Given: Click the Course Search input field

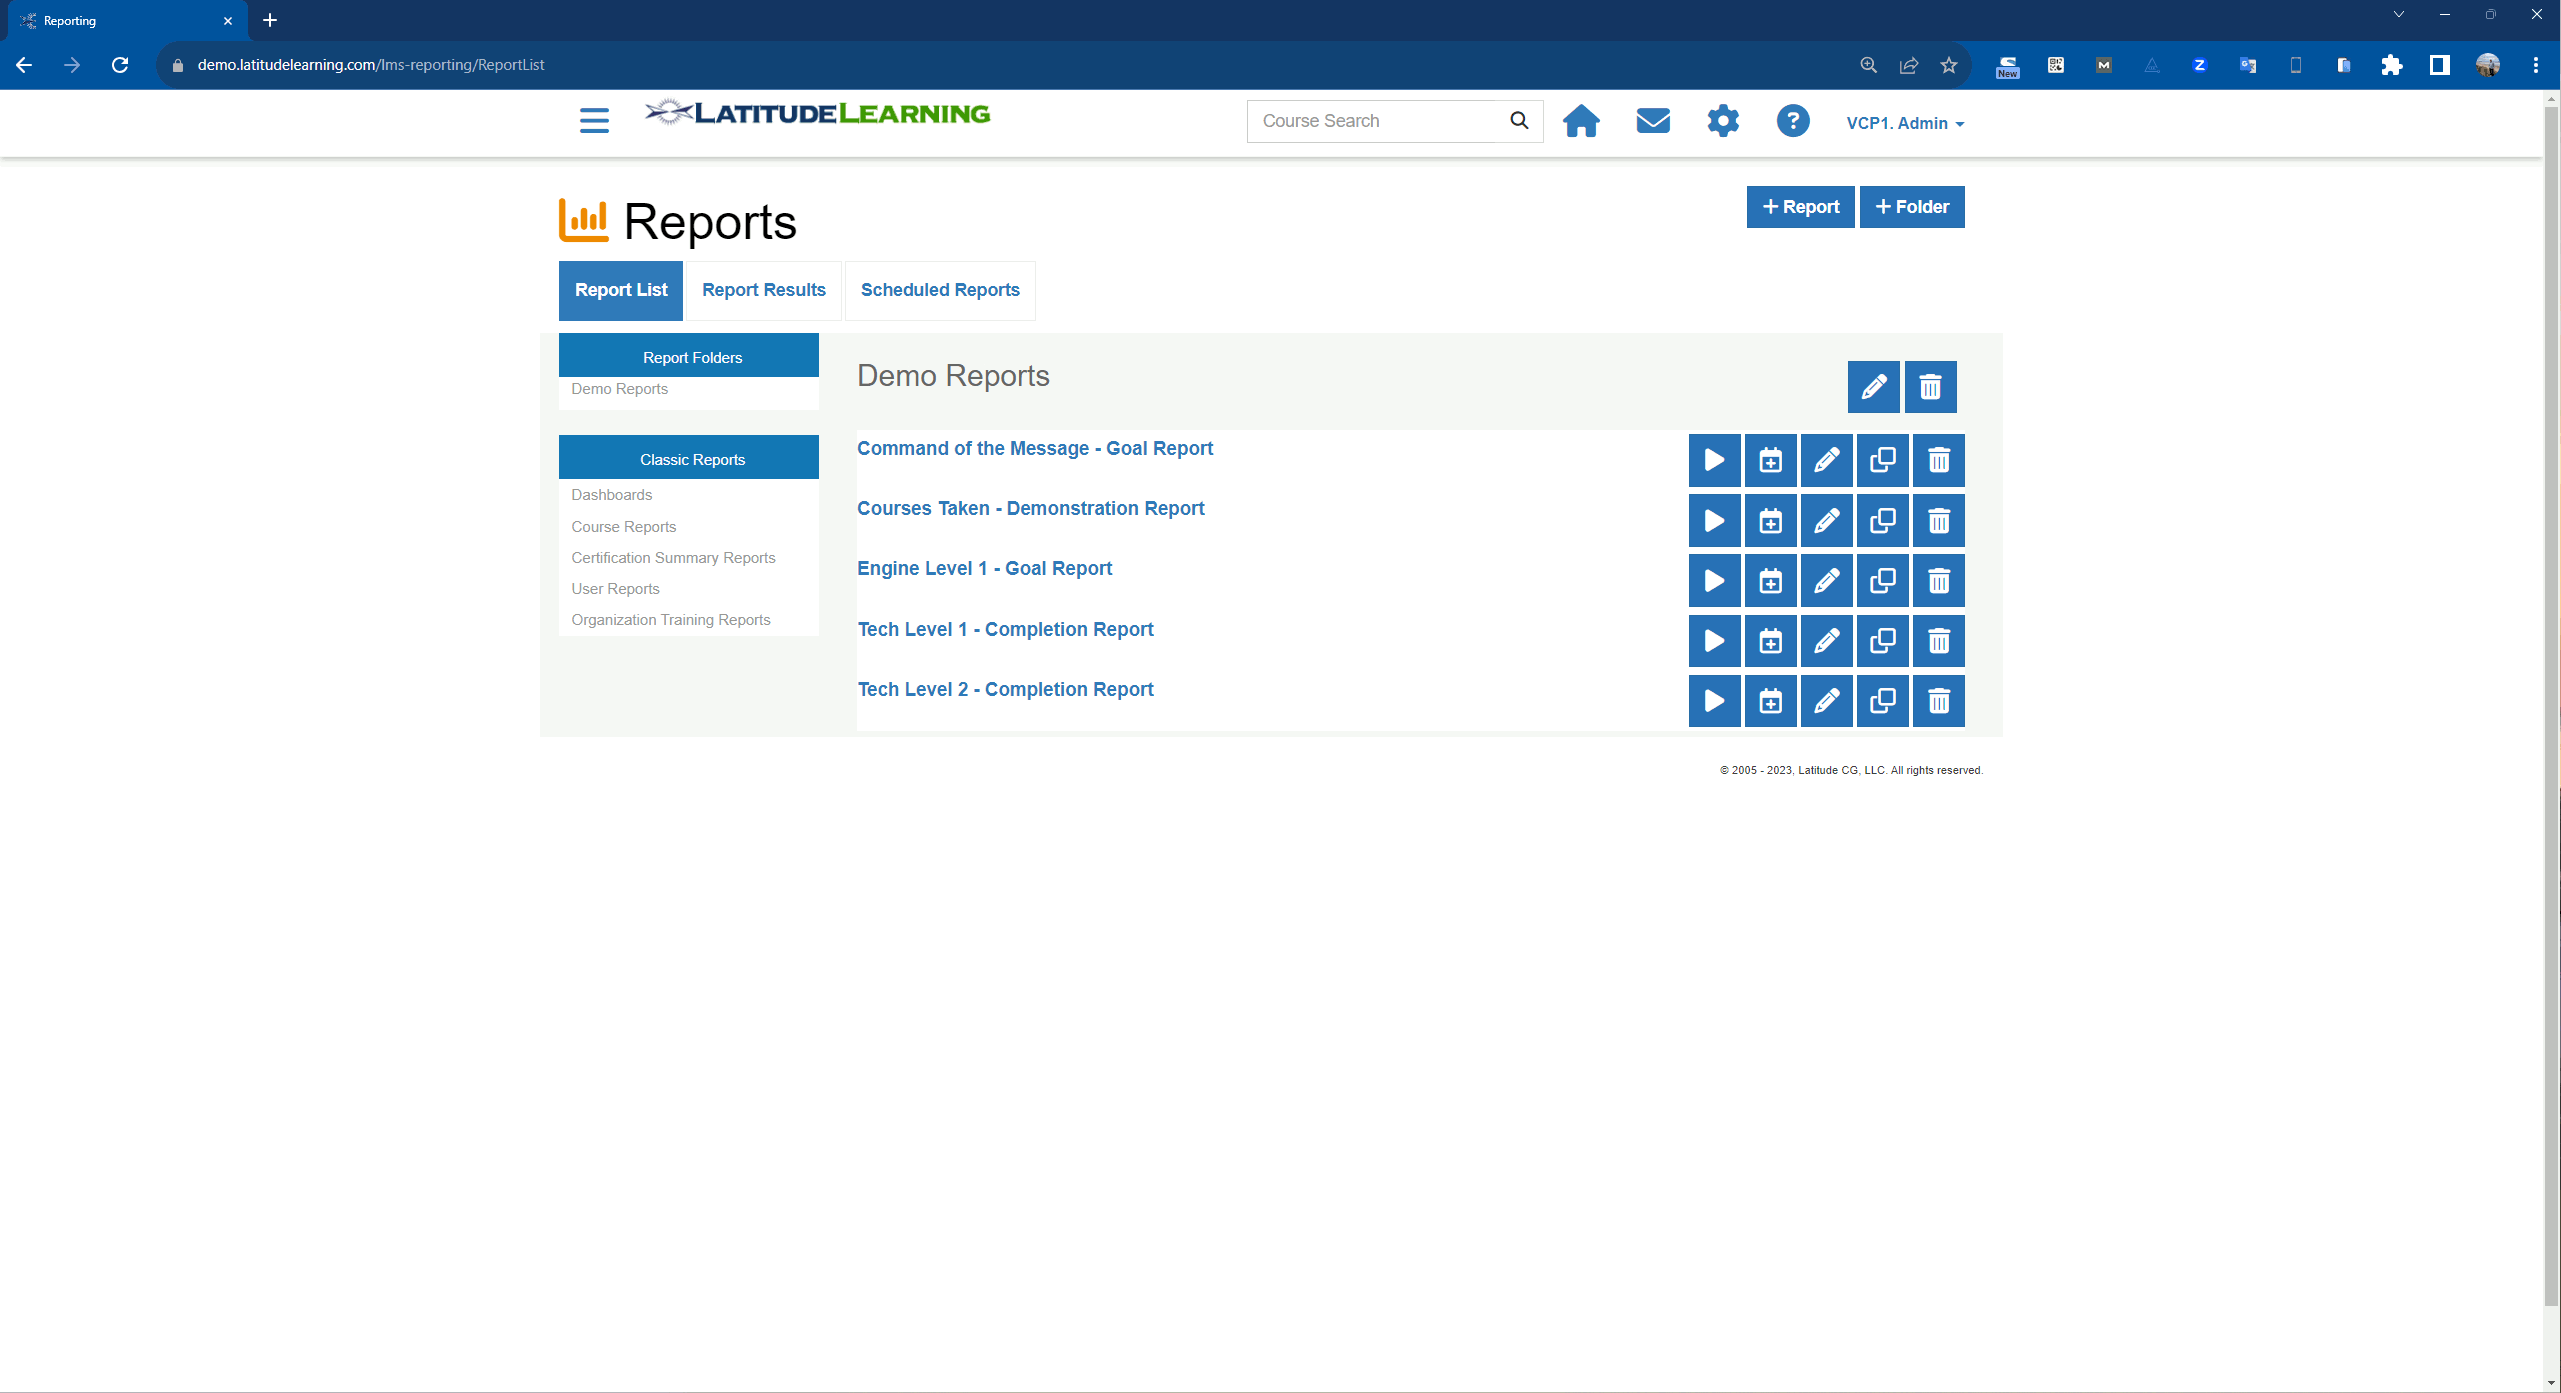Looking at the screenshot, I should coord(1375,121).
